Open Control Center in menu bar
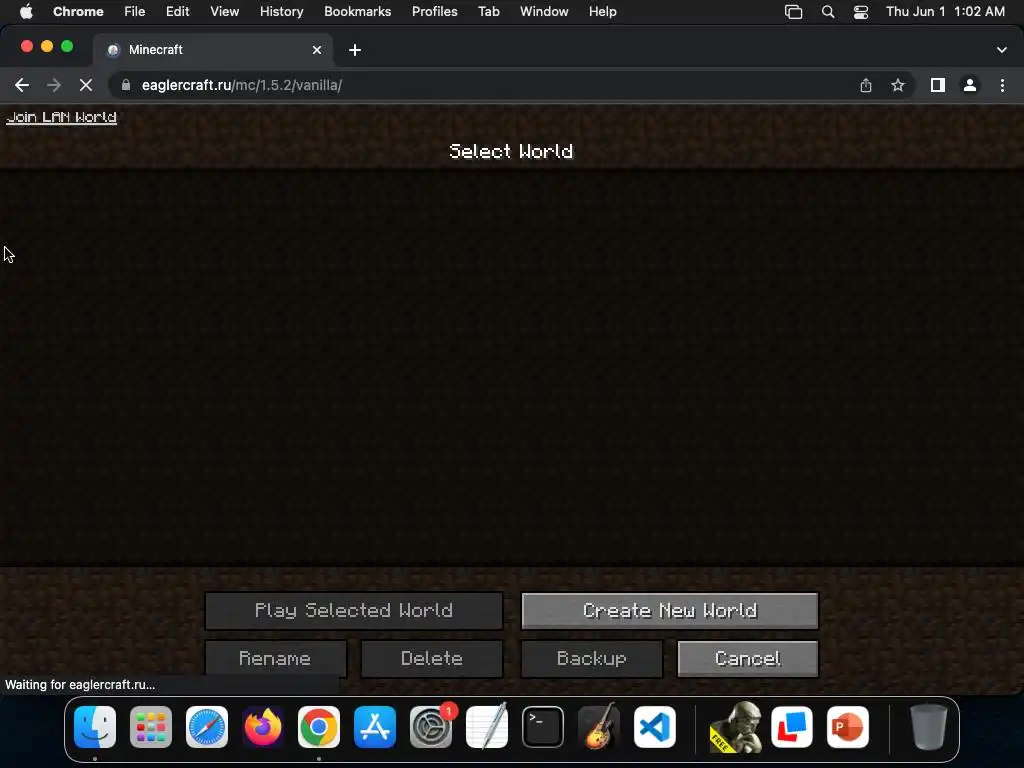The image size is (1024, 768). click(x=861, y=12)
